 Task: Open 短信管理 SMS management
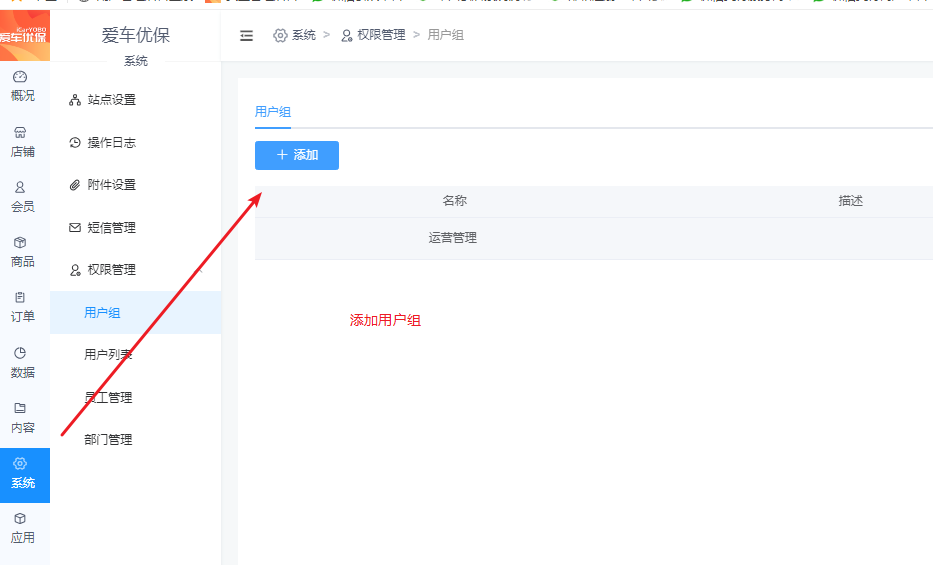pyautogui.click(x=135, y=228)
